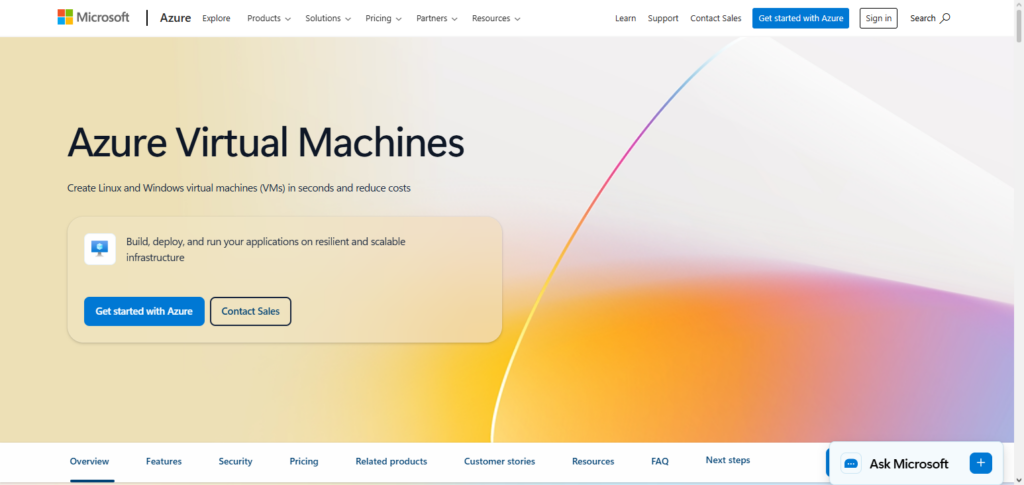The width and height of the screenshot is (1024, 485).
Task: Go to the Customer stories tab
Action: tap(500, 462)
